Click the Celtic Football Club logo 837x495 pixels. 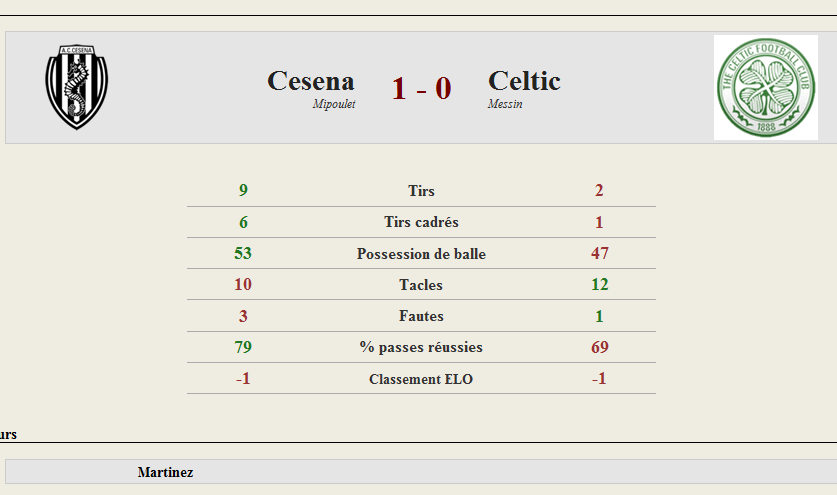coord(765,88)
